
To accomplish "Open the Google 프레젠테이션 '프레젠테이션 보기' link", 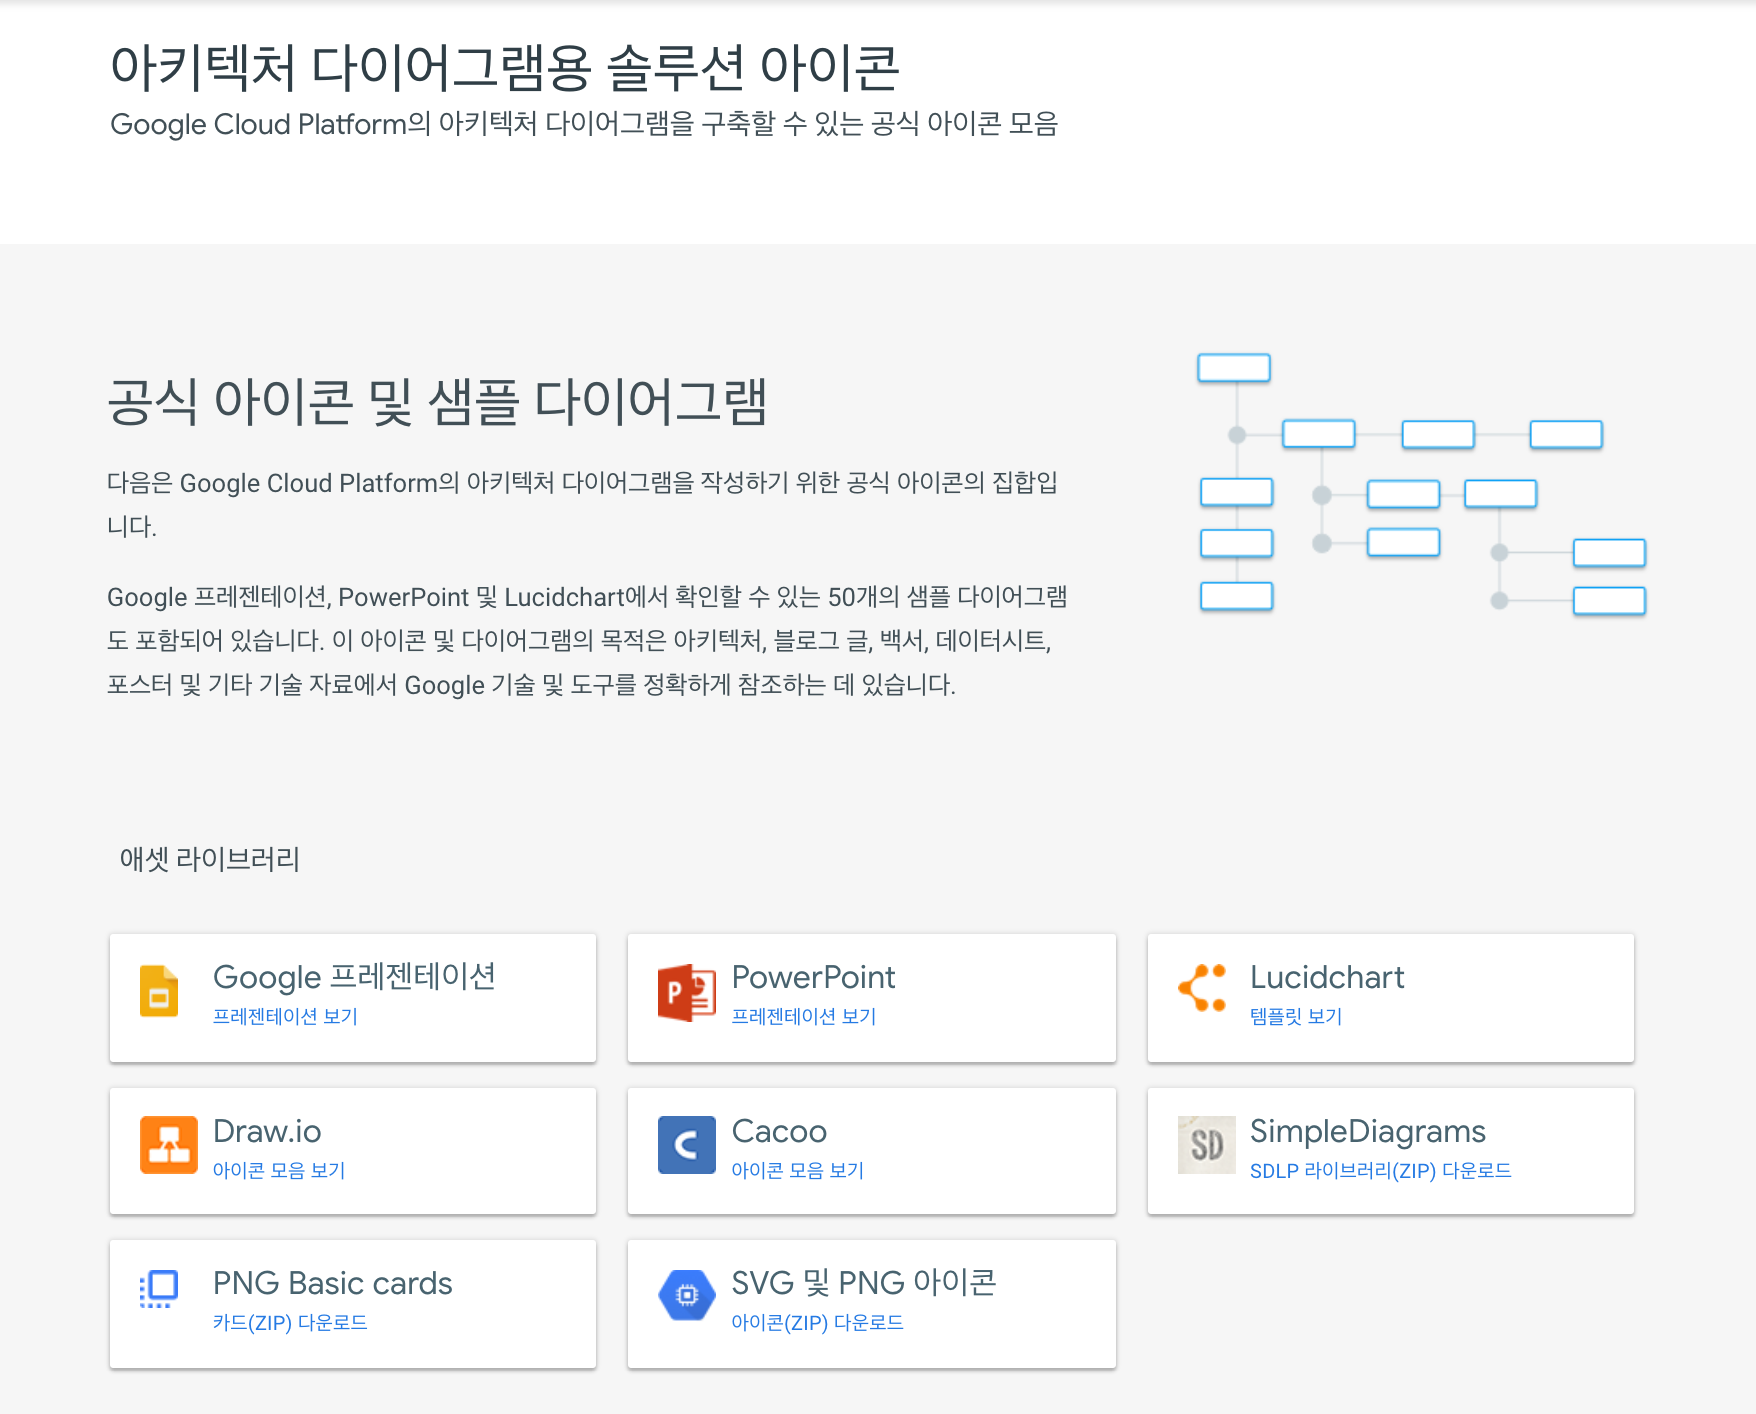I will tap(285, 1016).
